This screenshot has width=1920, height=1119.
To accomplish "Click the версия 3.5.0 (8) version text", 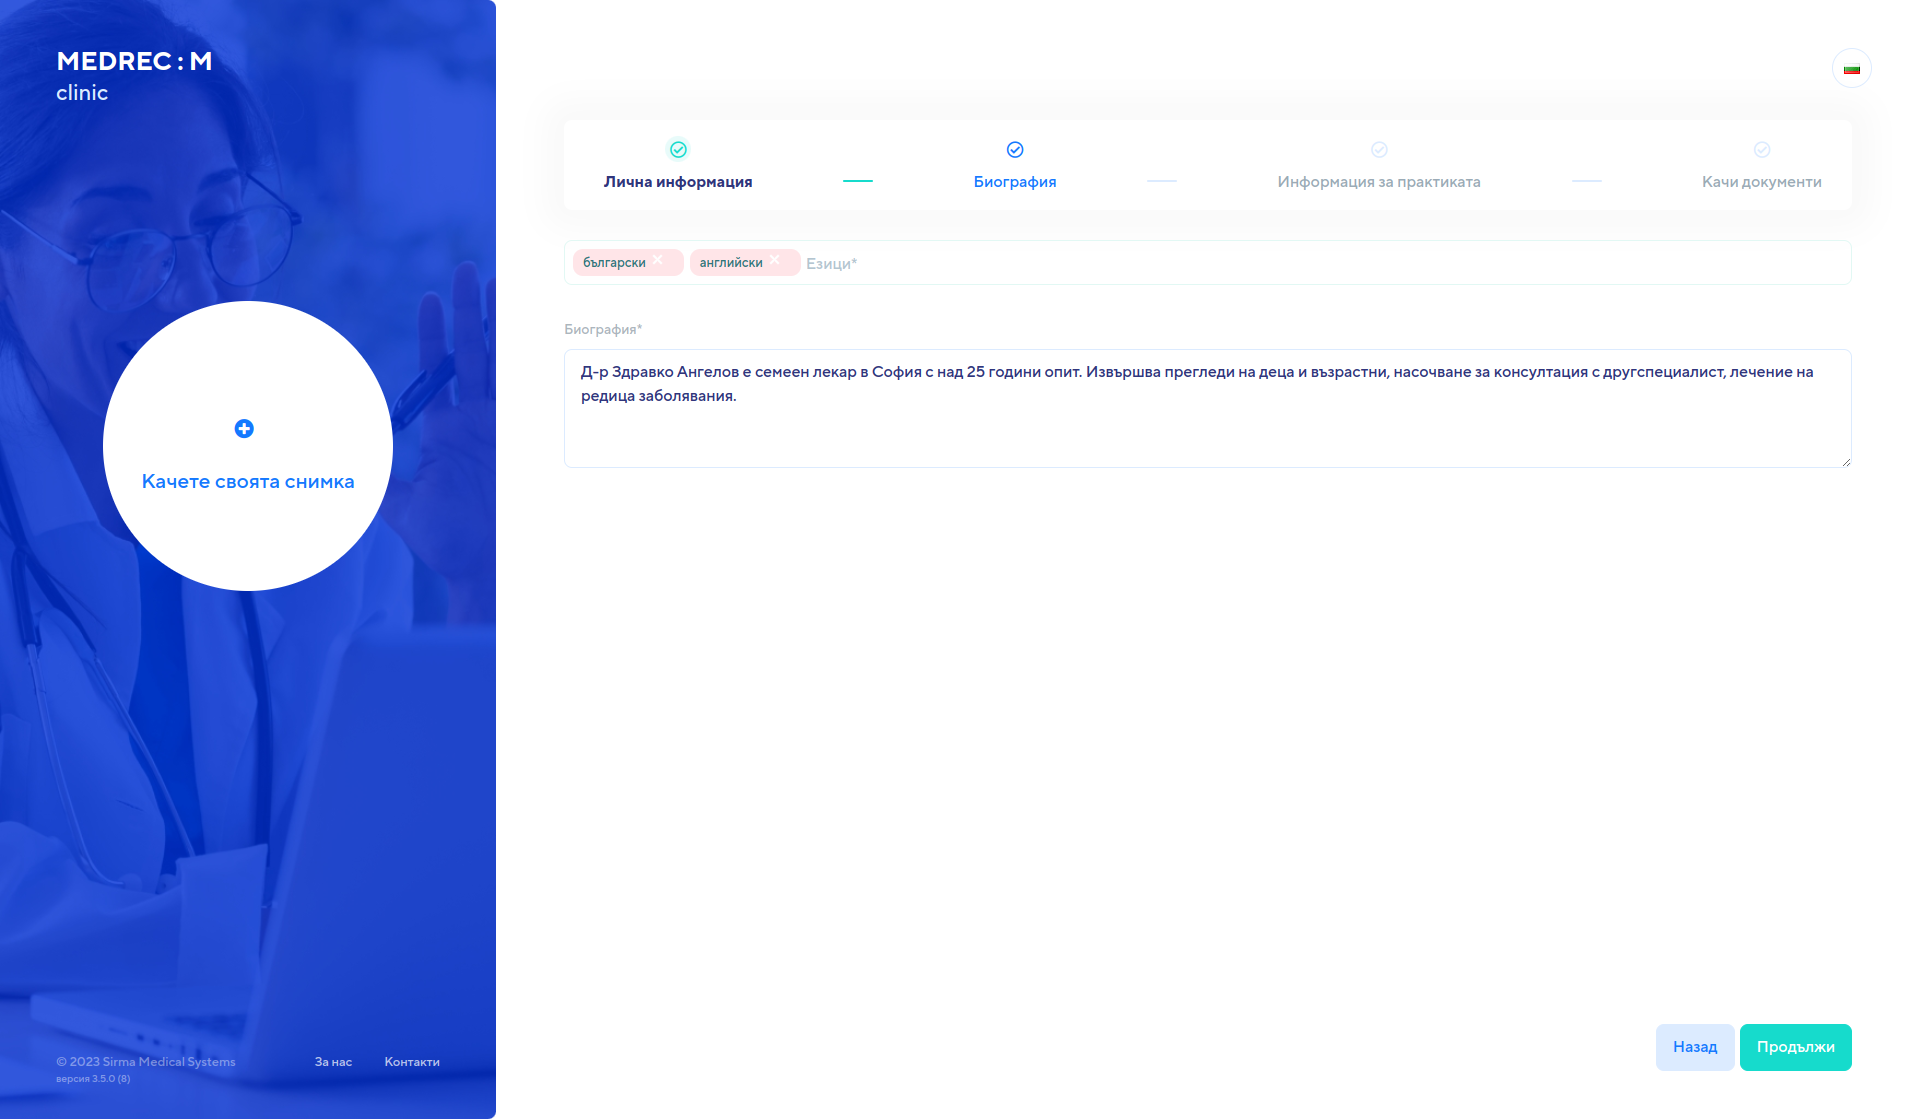I will [93, 1079].
